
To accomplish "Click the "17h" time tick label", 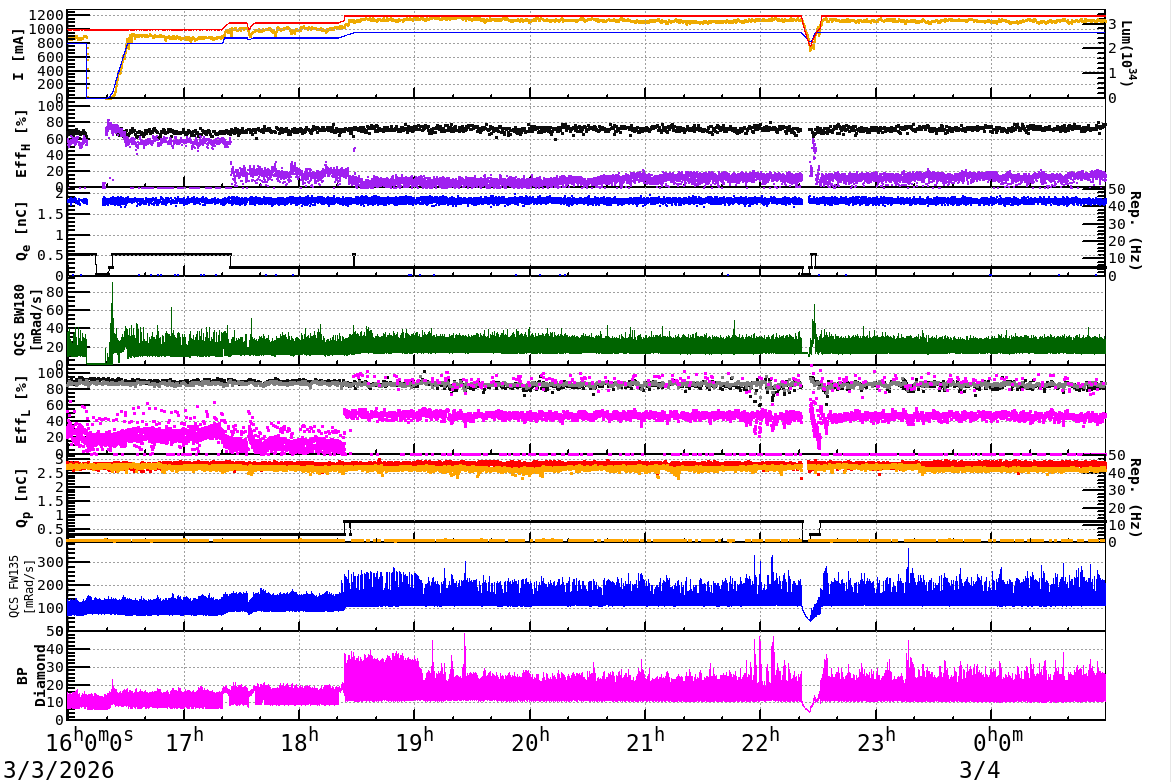I will click(x=184, y=741).
